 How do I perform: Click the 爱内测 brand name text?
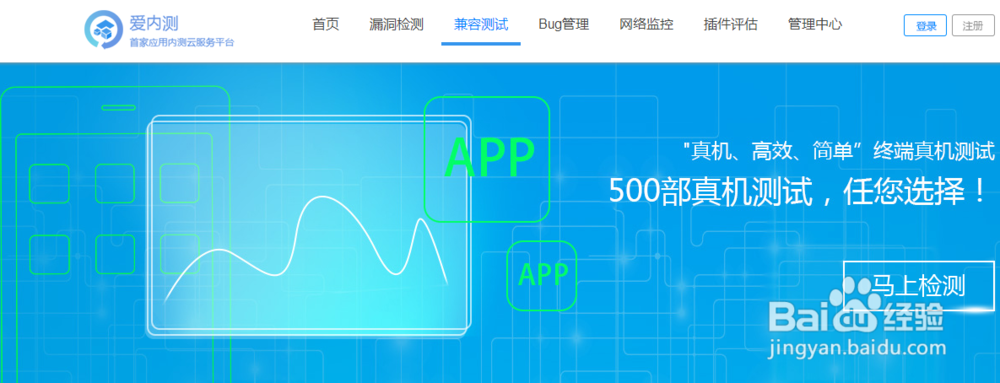[x=154, y=24]
